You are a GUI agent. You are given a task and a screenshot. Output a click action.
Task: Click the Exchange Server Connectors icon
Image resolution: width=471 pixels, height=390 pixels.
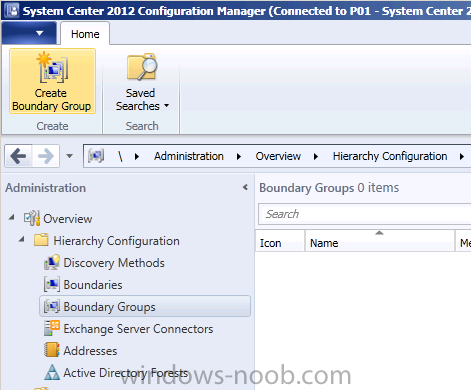click(x=52, y=328)
